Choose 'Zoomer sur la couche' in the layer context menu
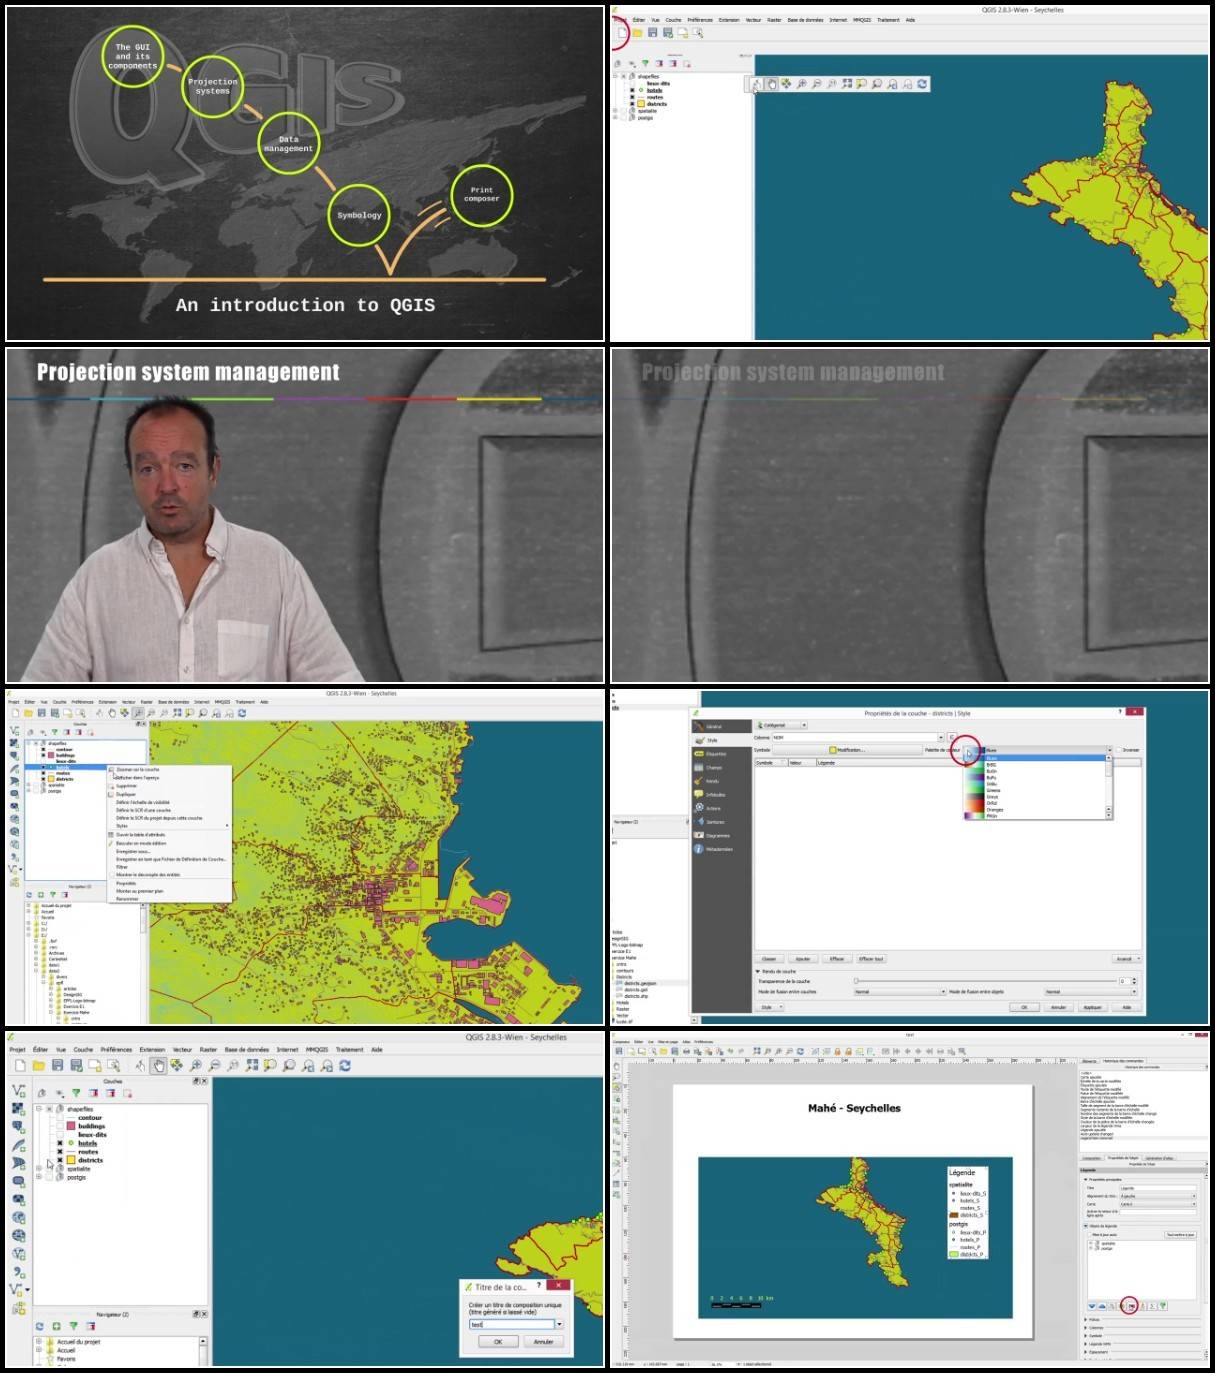 click(137, 769)
